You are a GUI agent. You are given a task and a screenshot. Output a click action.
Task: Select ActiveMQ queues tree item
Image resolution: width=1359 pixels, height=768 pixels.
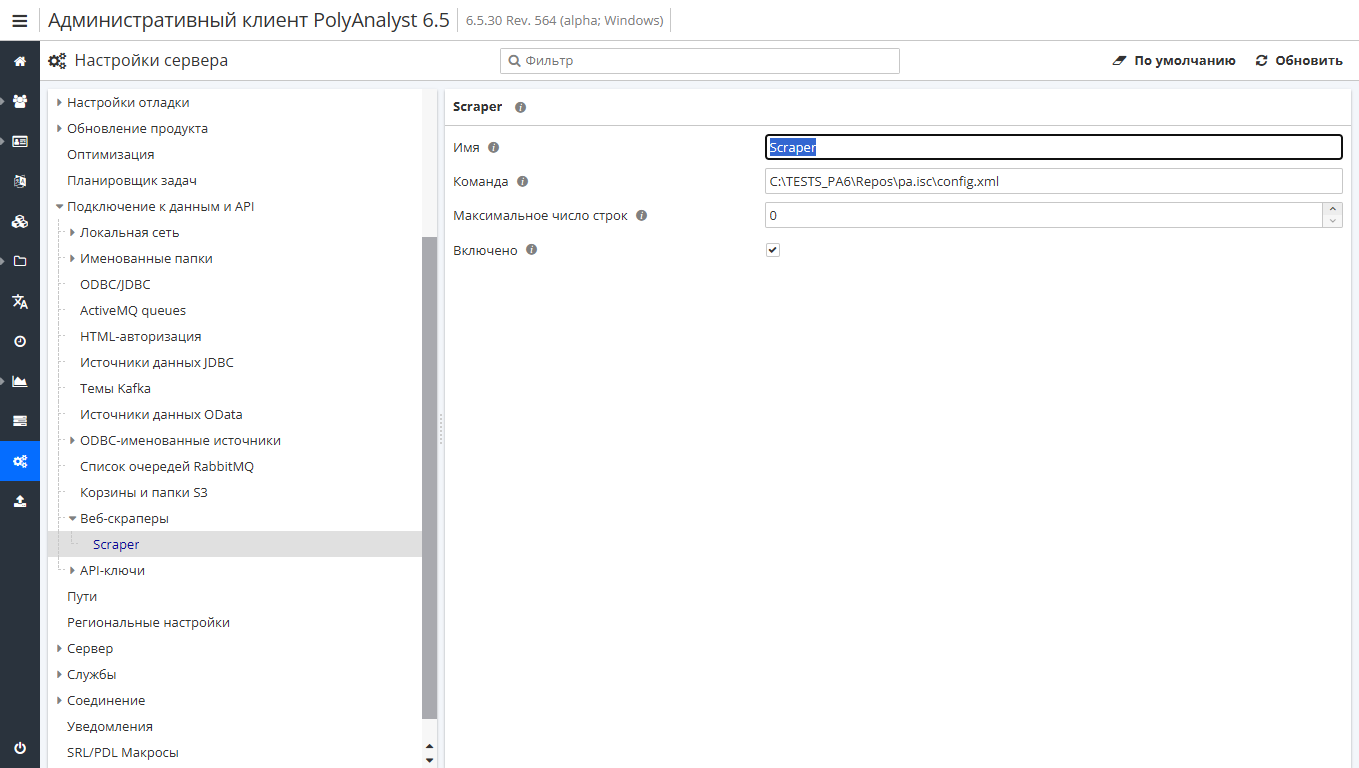pos(133,310)
